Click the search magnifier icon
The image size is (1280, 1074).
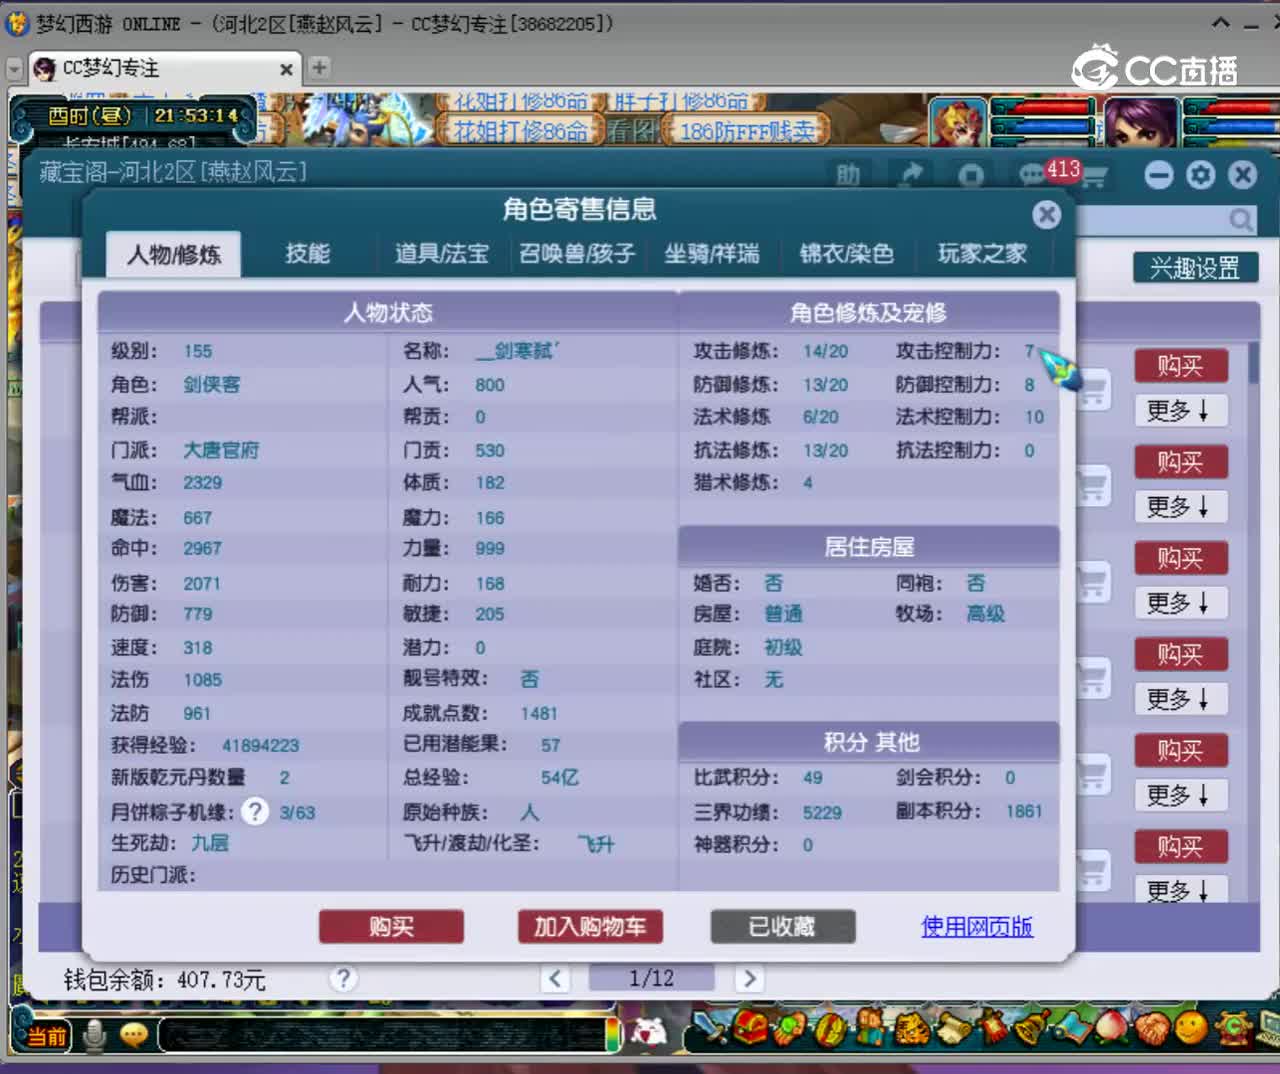1241,219
